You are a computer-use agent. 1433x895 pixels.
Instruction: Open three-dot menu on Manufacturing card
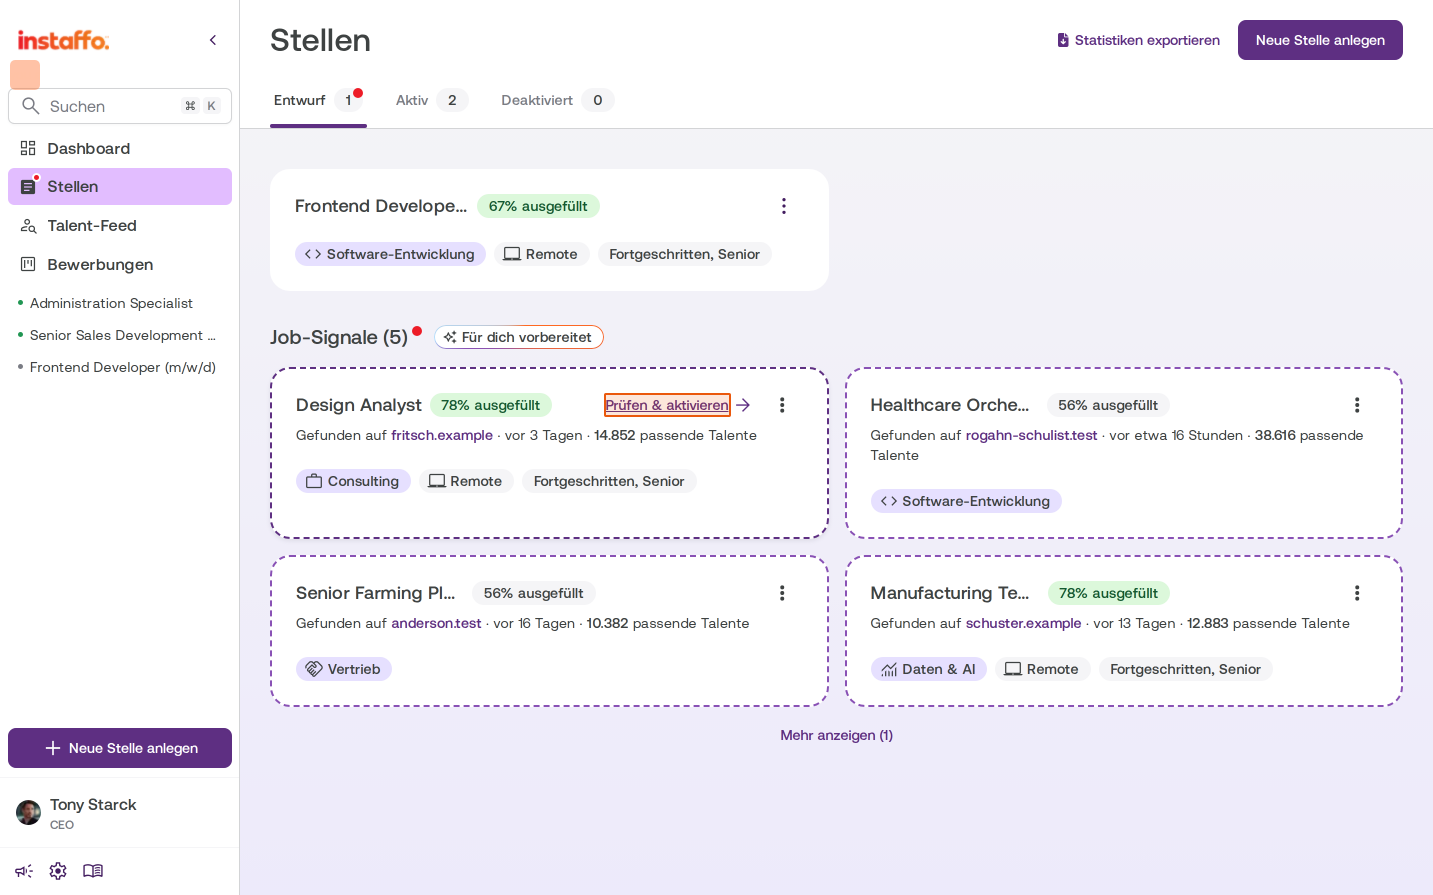(x=1357, y=593)
